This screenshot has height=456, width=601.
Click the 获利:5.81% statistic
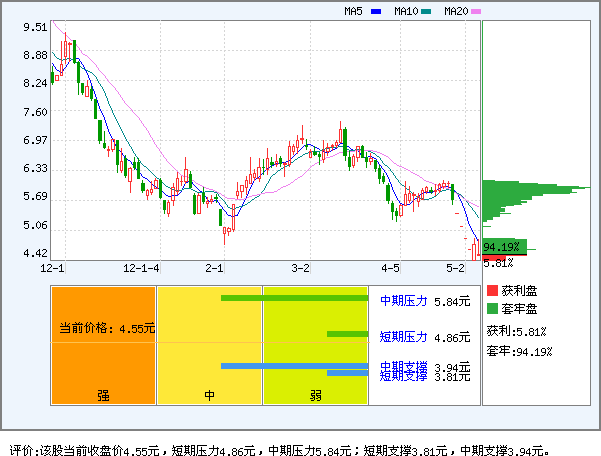(x=516, y=331)
